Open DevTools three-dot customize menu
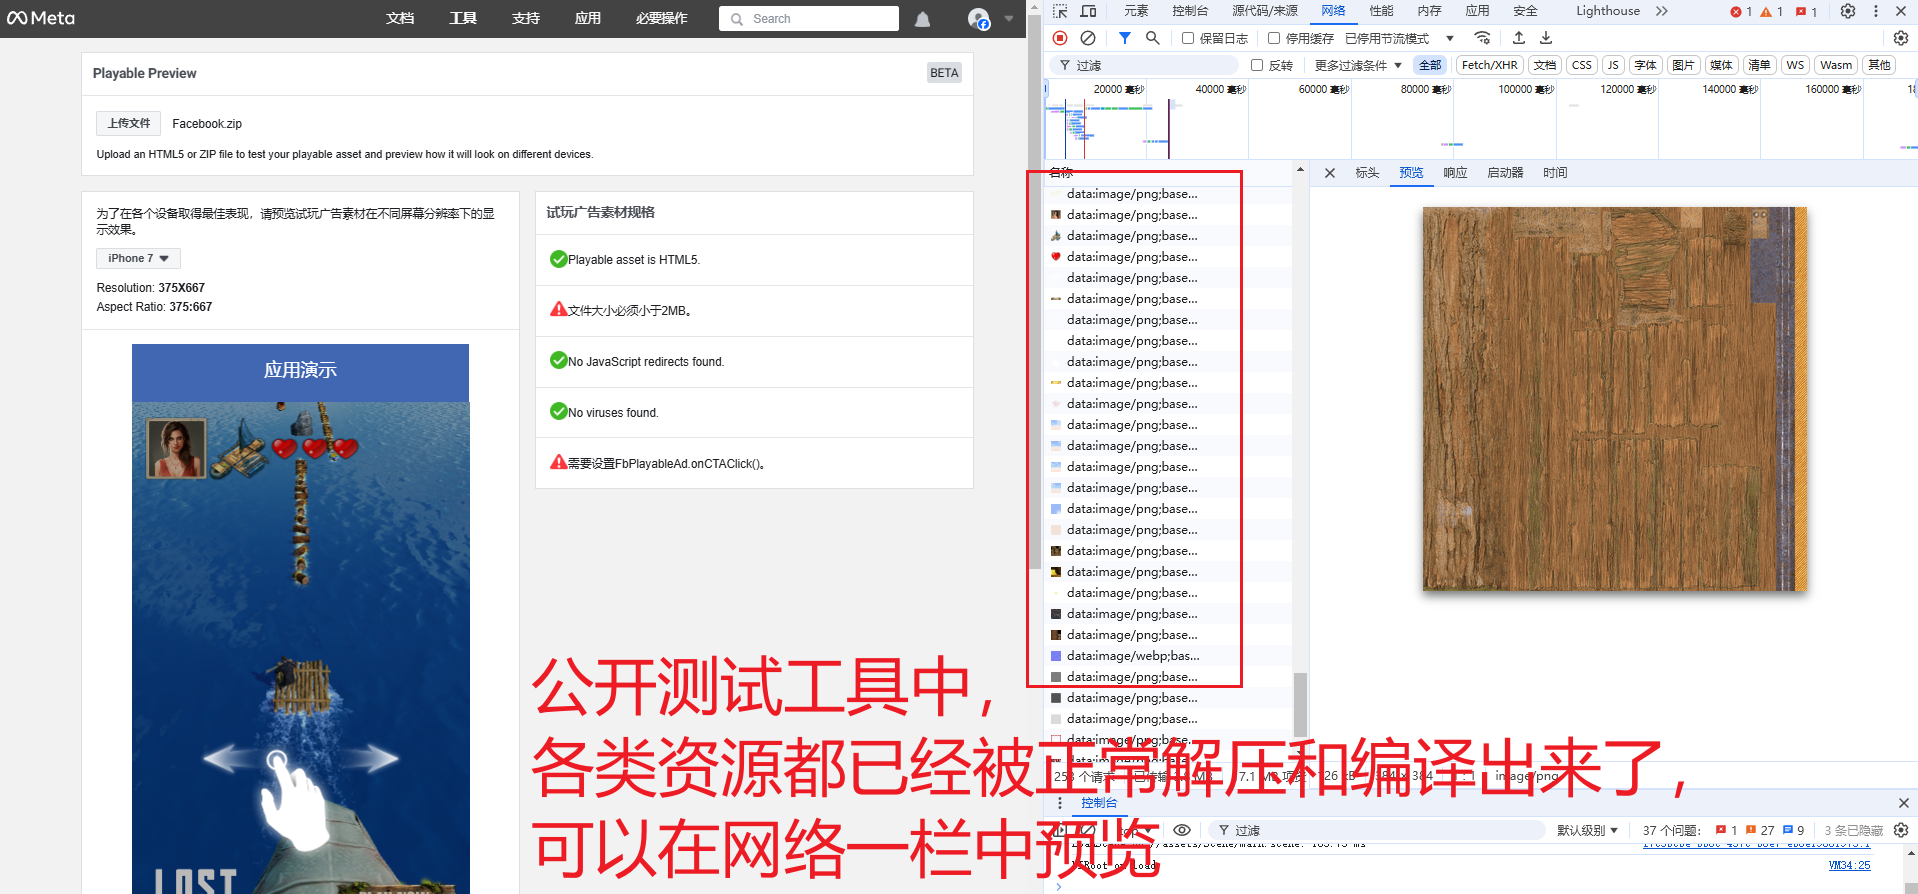Viewport: 1918px width, 894px height. (x=1876, y=11)
